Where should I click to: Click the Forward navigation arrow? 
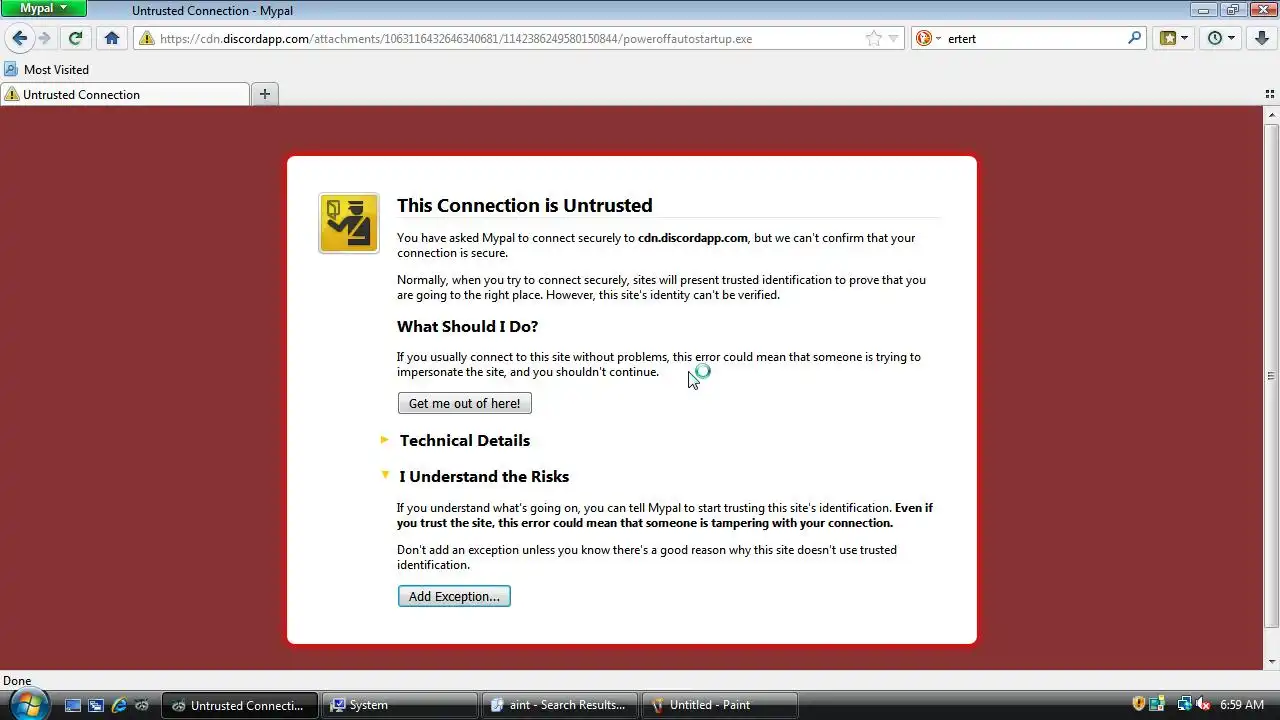tap(44, 38)
